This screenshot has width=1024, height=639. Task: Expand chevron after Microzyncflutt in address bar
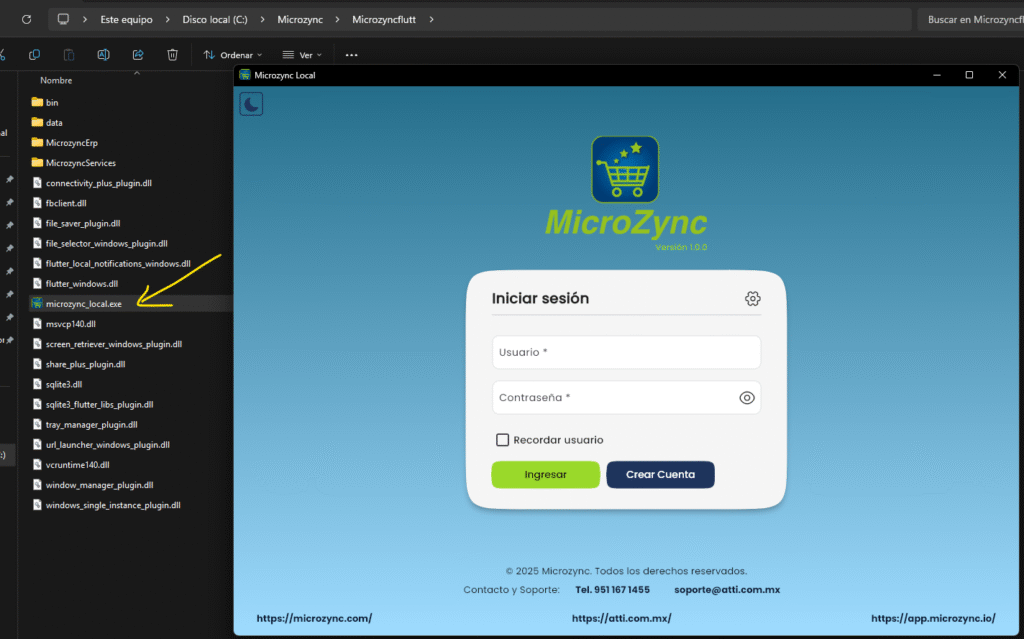431,19
